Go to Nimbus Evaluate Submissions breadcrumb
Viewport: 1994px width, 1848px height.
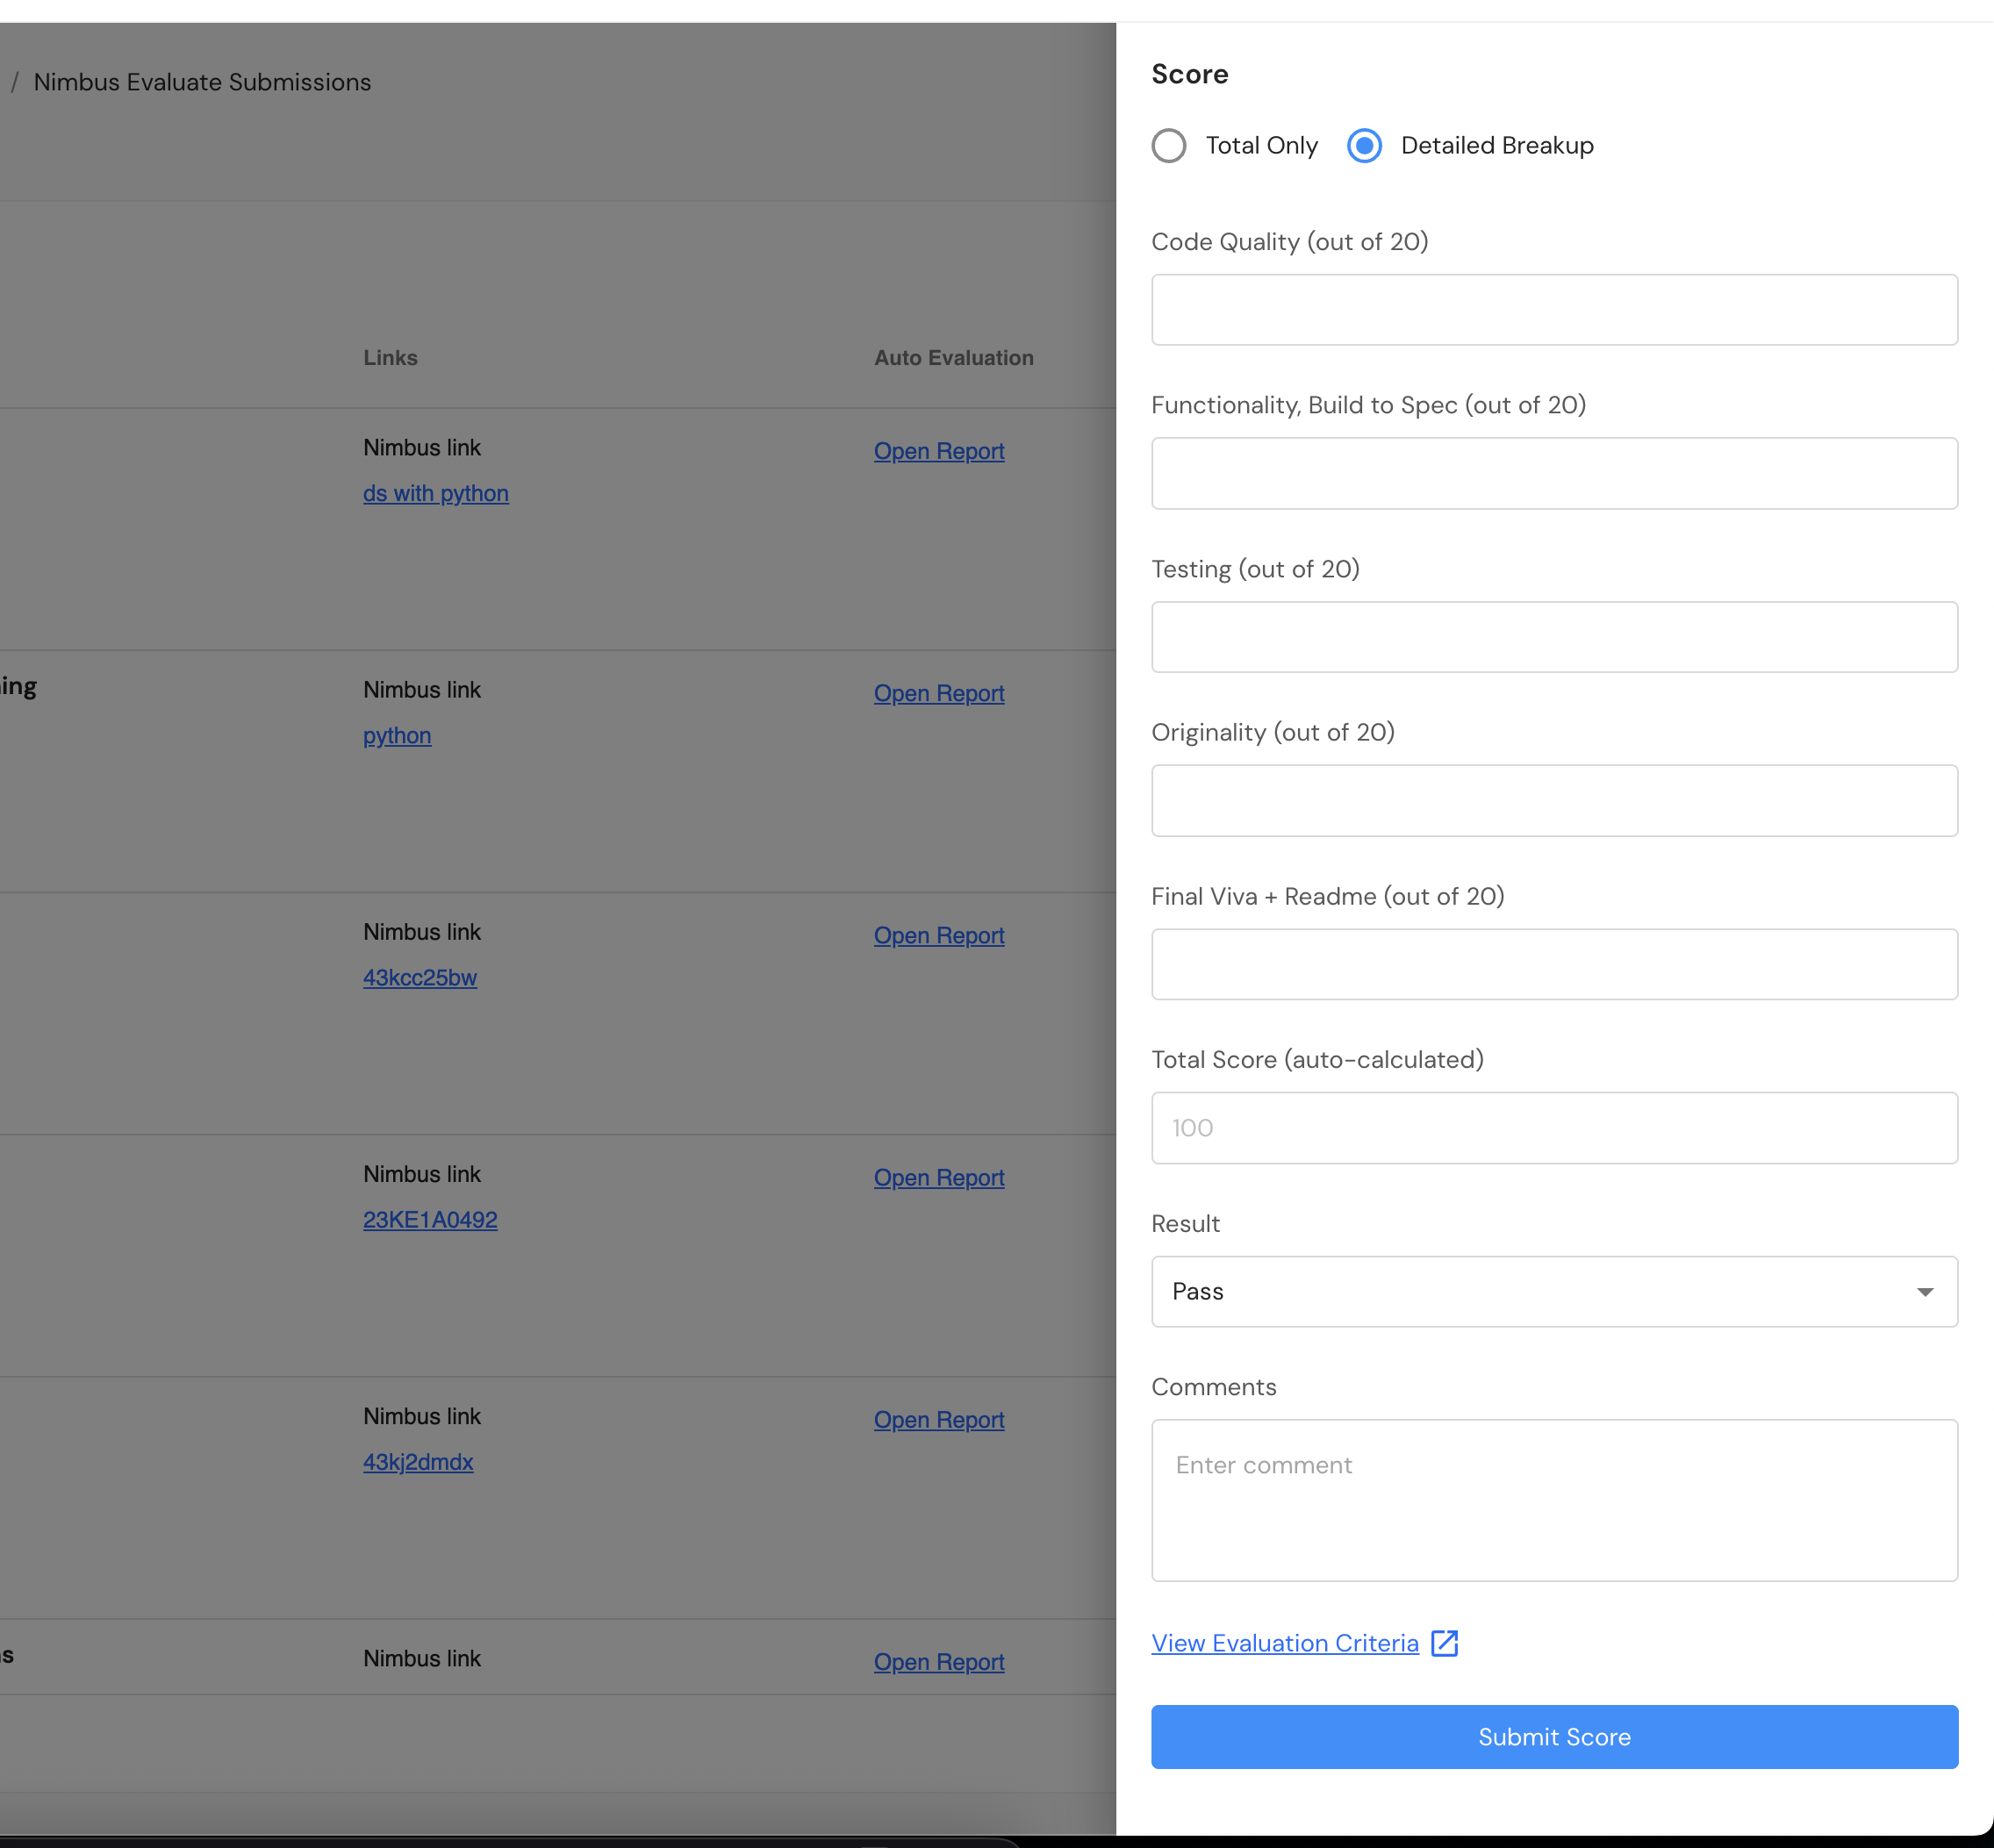202,82
